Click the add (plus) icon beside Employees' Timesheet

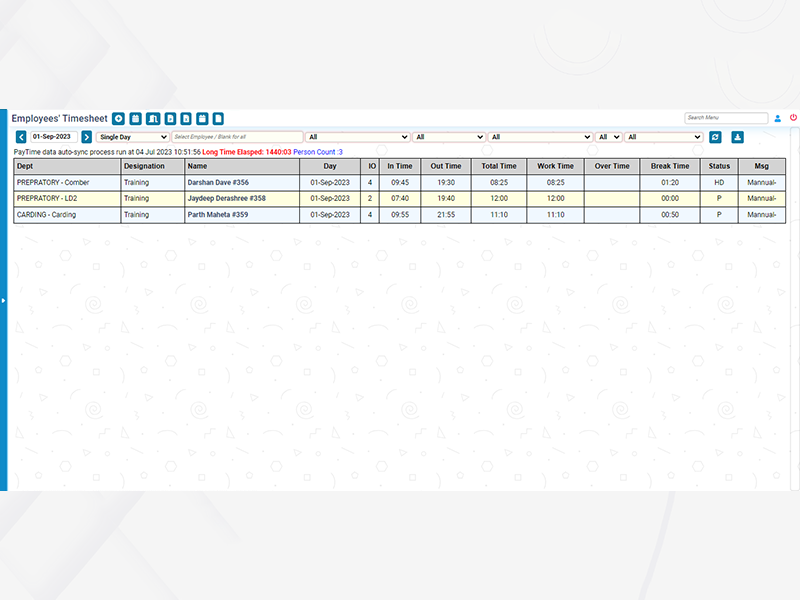pyautogui.click(x=119, y=119)
